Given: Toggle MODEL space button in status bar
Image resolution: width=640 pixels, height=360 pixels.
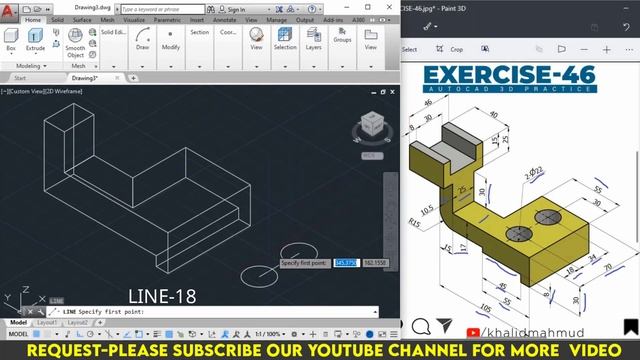Looking at the screenshot, I should (x=18, y=334).
